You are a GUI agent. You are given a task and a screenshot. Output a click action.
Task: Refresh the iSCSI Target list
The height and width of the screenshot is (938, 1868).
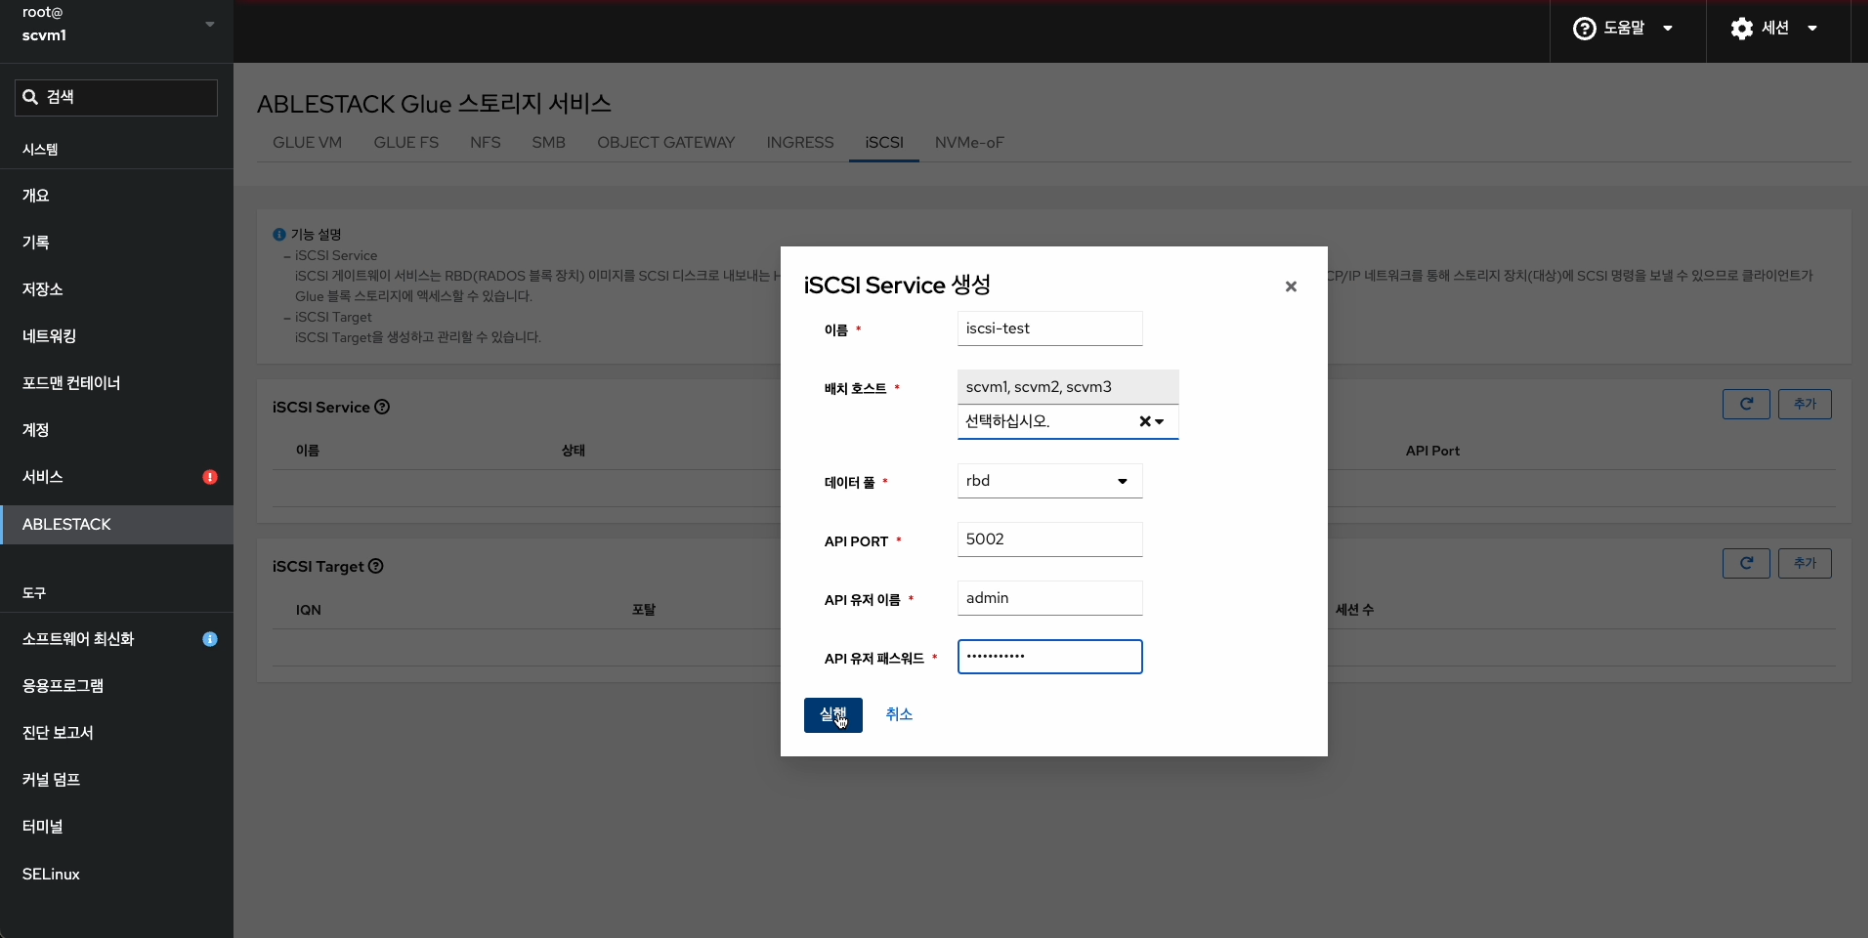(x=1745, y=563)
